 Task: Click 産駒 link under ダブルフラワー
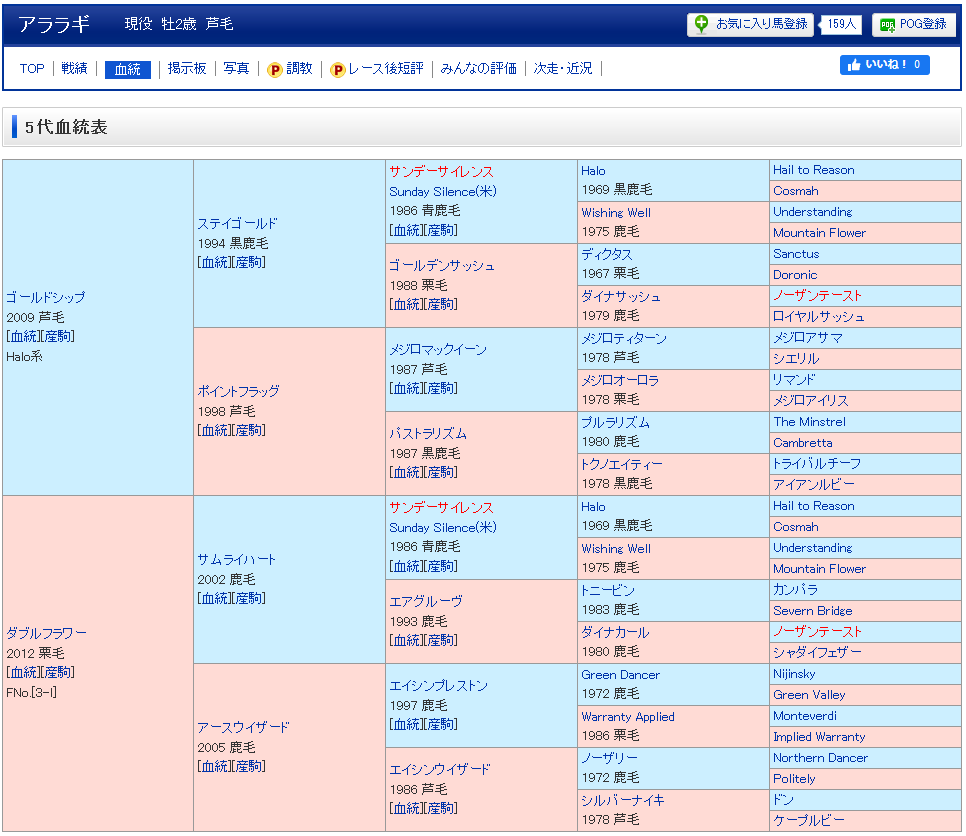point(59,673)
